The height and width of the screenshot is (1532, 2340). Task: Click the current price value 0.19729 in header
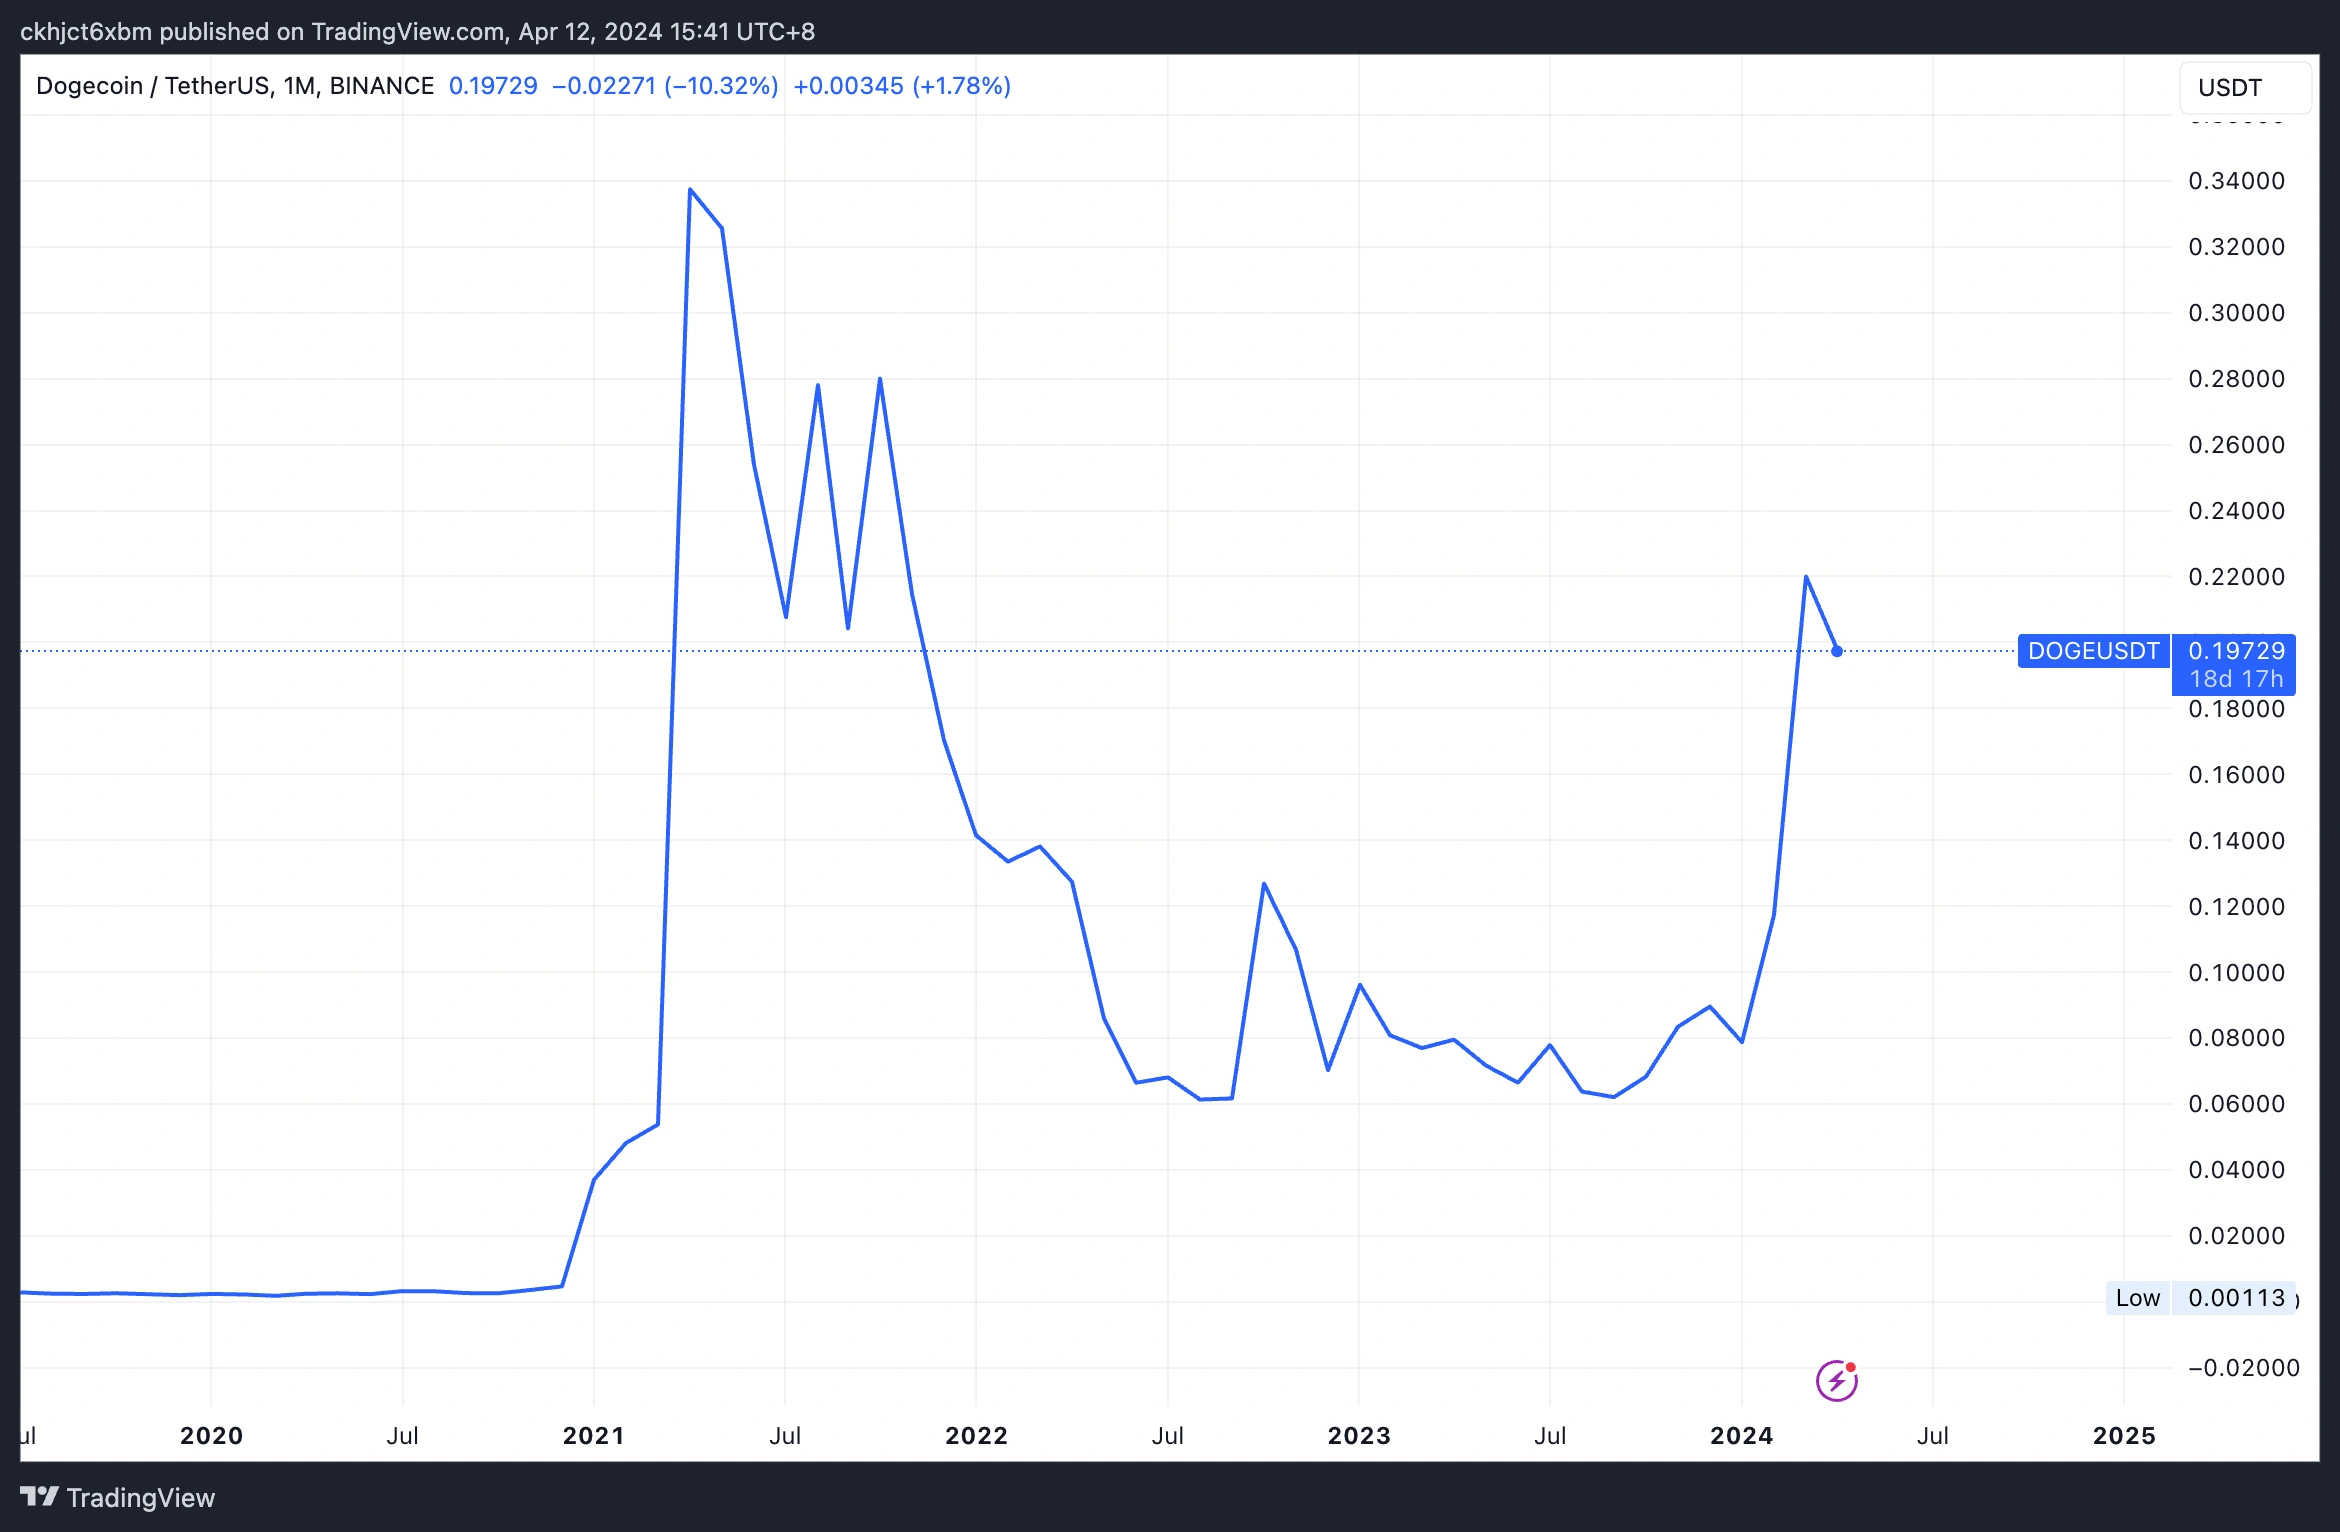point(493,86)
